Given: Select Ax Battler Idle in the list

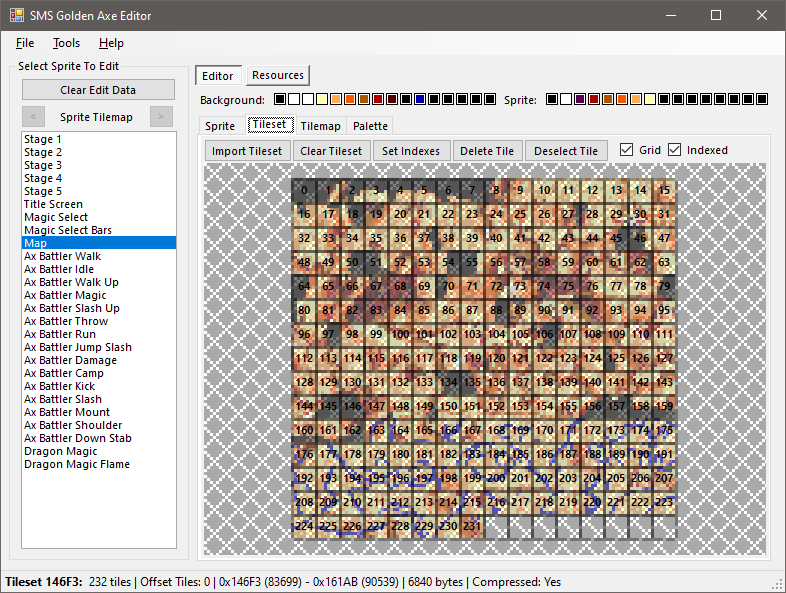Looking at the screenshot, I should pyautogui.click(x=99, y=269).
